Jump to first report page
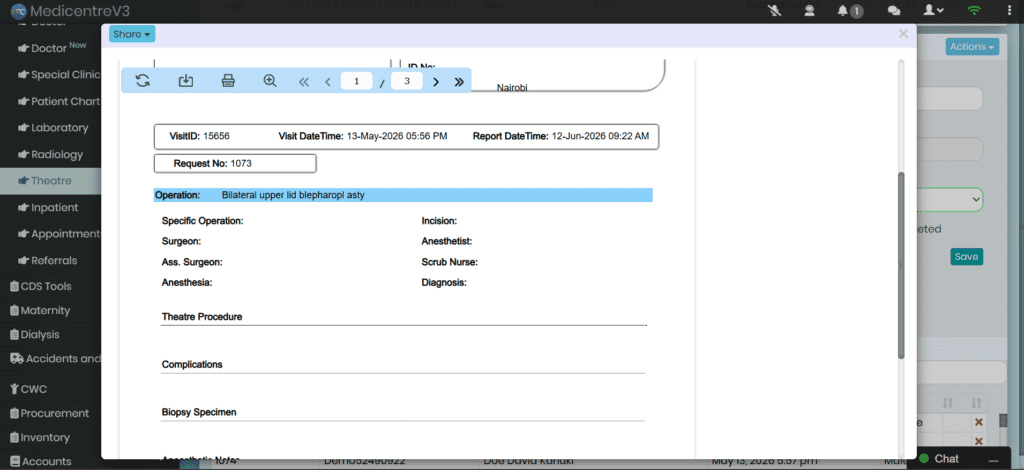This screenshot has width=1024, height=470. pyautogui.click(x=303, y=82)
